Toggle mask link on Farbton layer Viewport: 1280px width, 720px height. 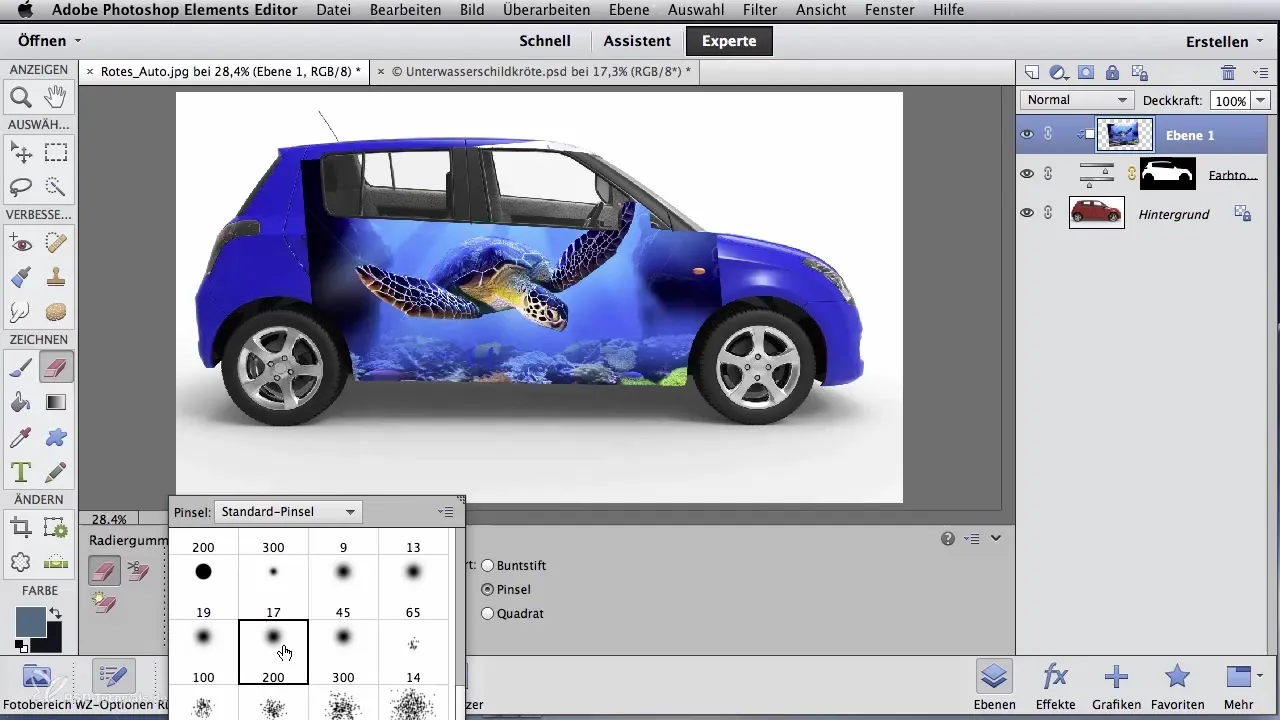(1132, 174)
